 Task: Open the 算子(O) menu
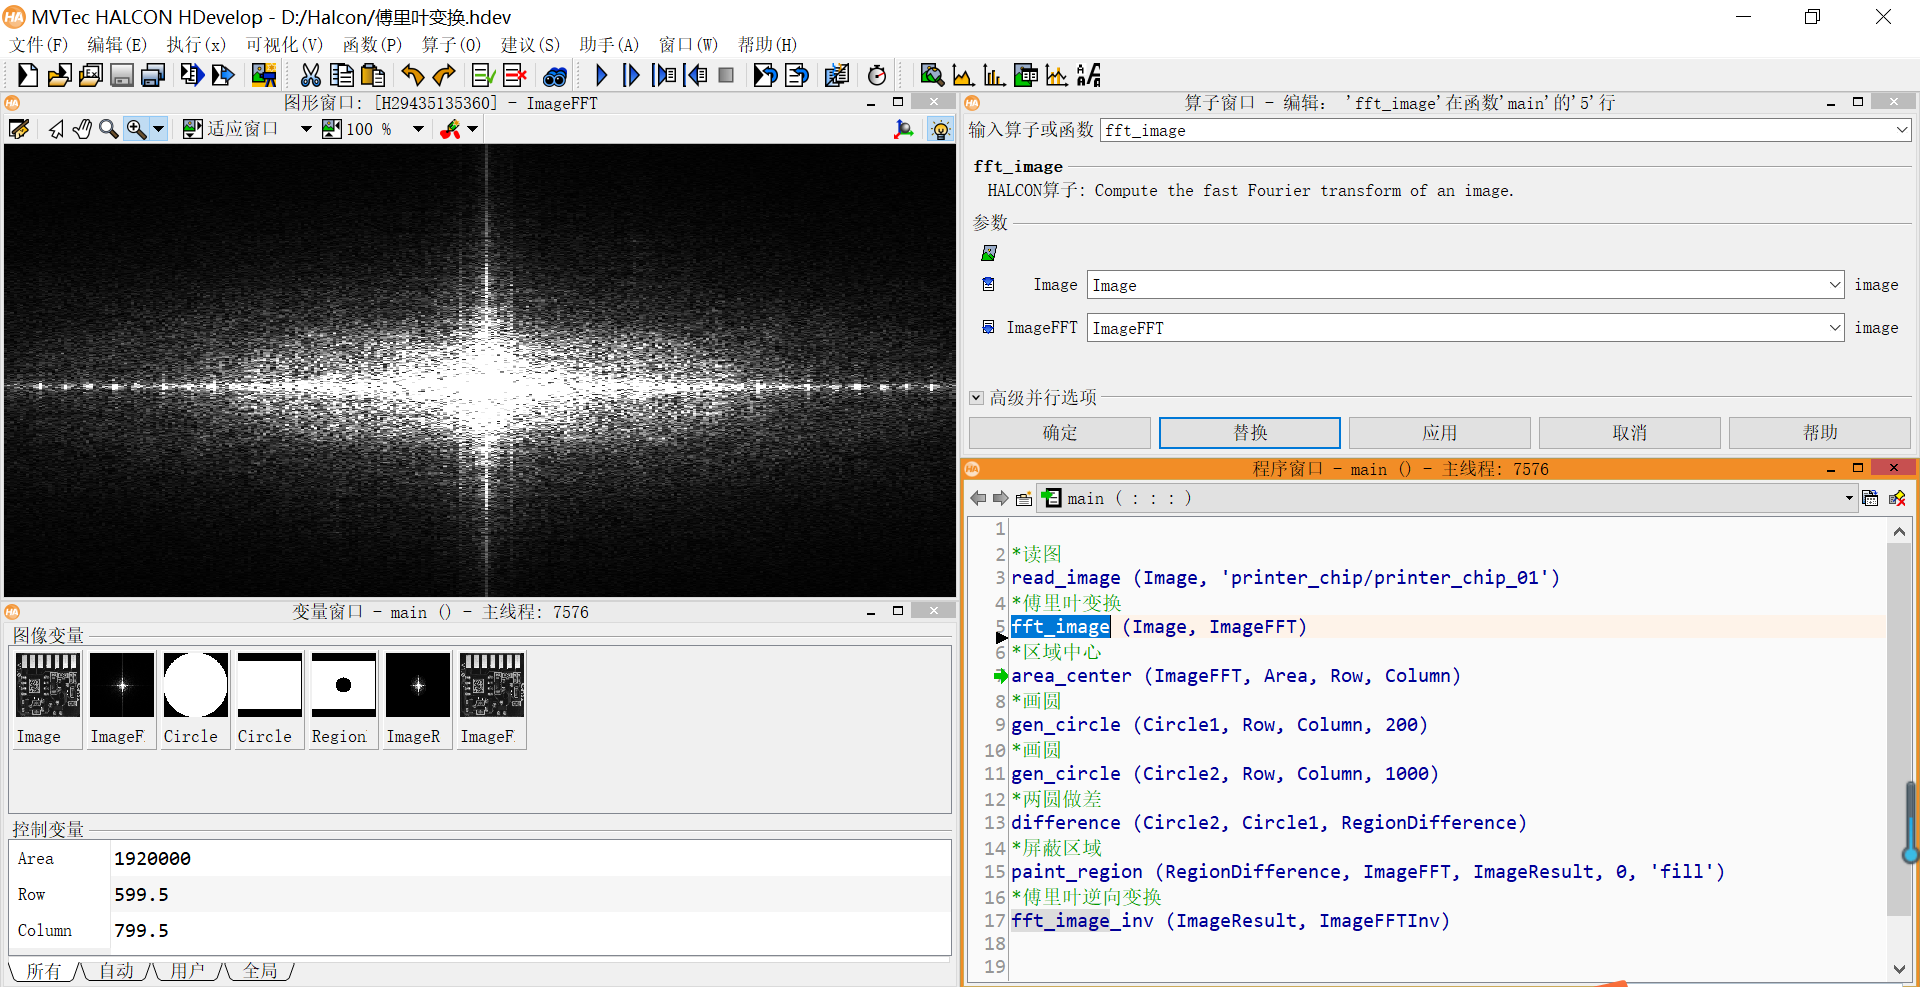(451, 45)
